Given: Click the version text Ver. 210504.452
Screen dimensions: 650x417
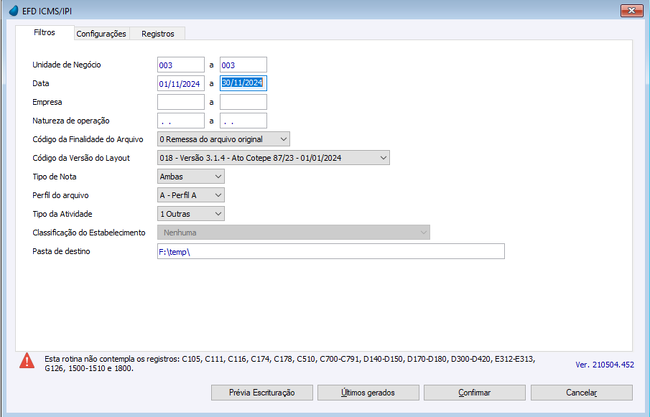Looking at the screenshot, I should [x=604, y=365].
